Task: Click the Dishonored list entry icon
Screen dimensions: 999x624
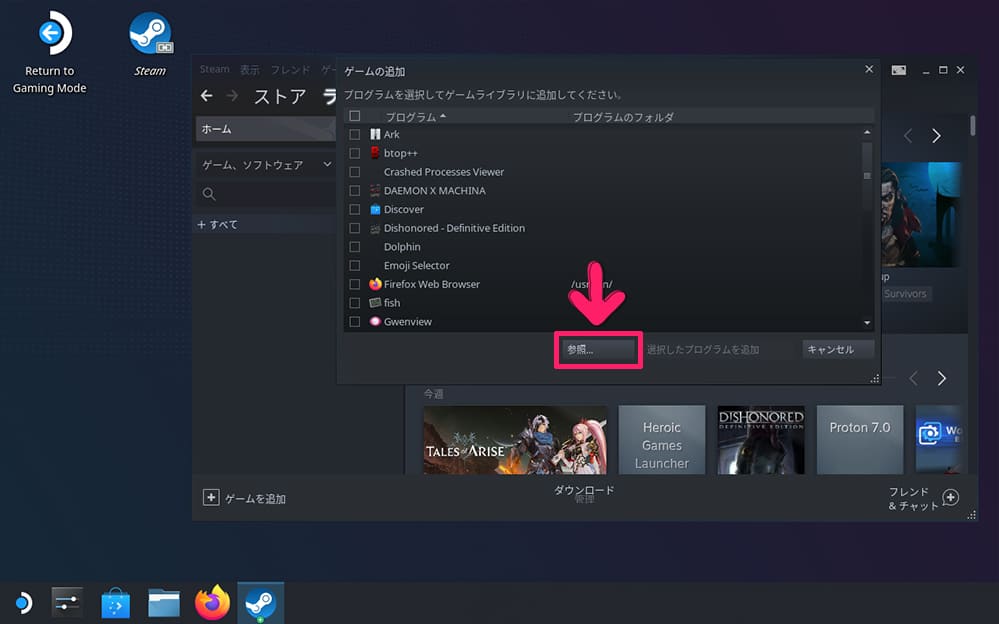Action: [375, 228]
